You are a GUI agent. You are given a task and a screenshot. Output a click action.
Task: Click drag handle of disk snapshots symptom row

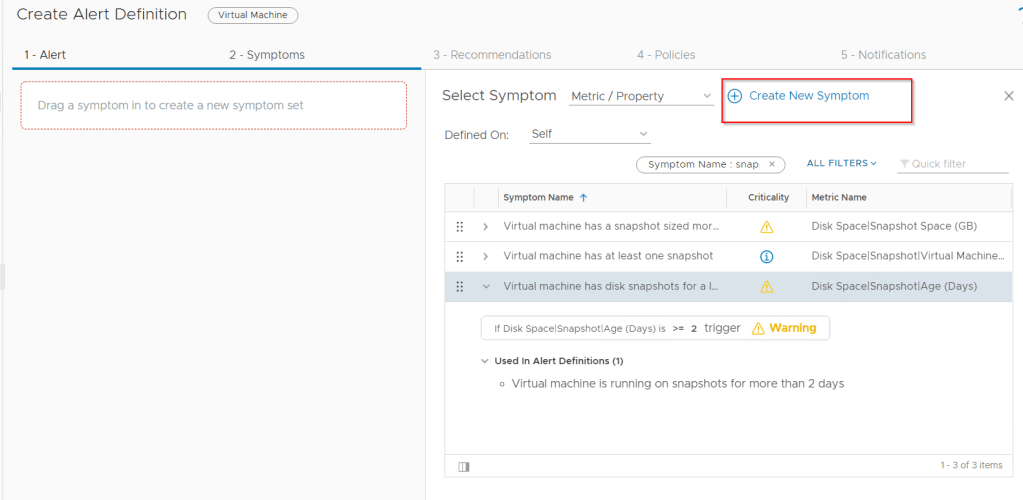[460, 287]
